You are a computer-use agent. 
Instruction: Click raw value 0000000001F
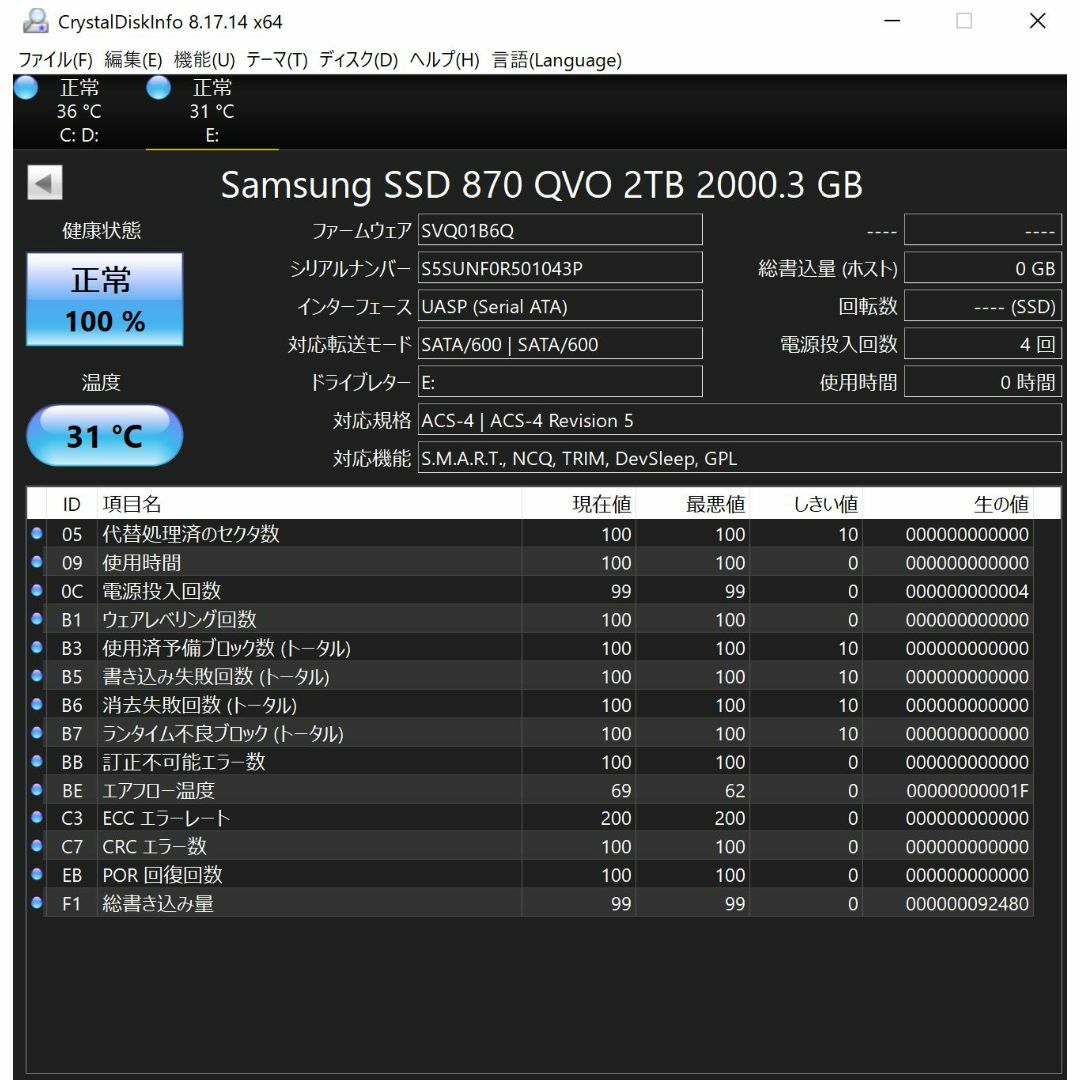click(967, 790)
